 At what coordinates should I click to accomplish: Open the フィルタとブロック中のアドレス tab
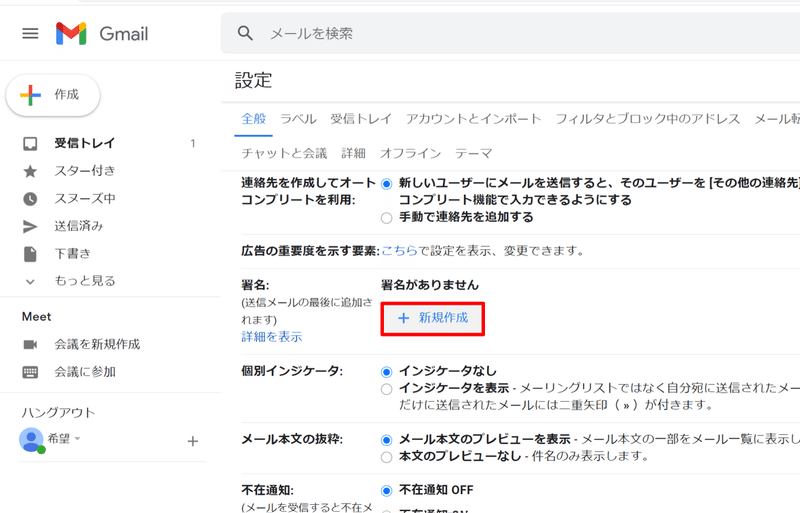pos(647,119)
